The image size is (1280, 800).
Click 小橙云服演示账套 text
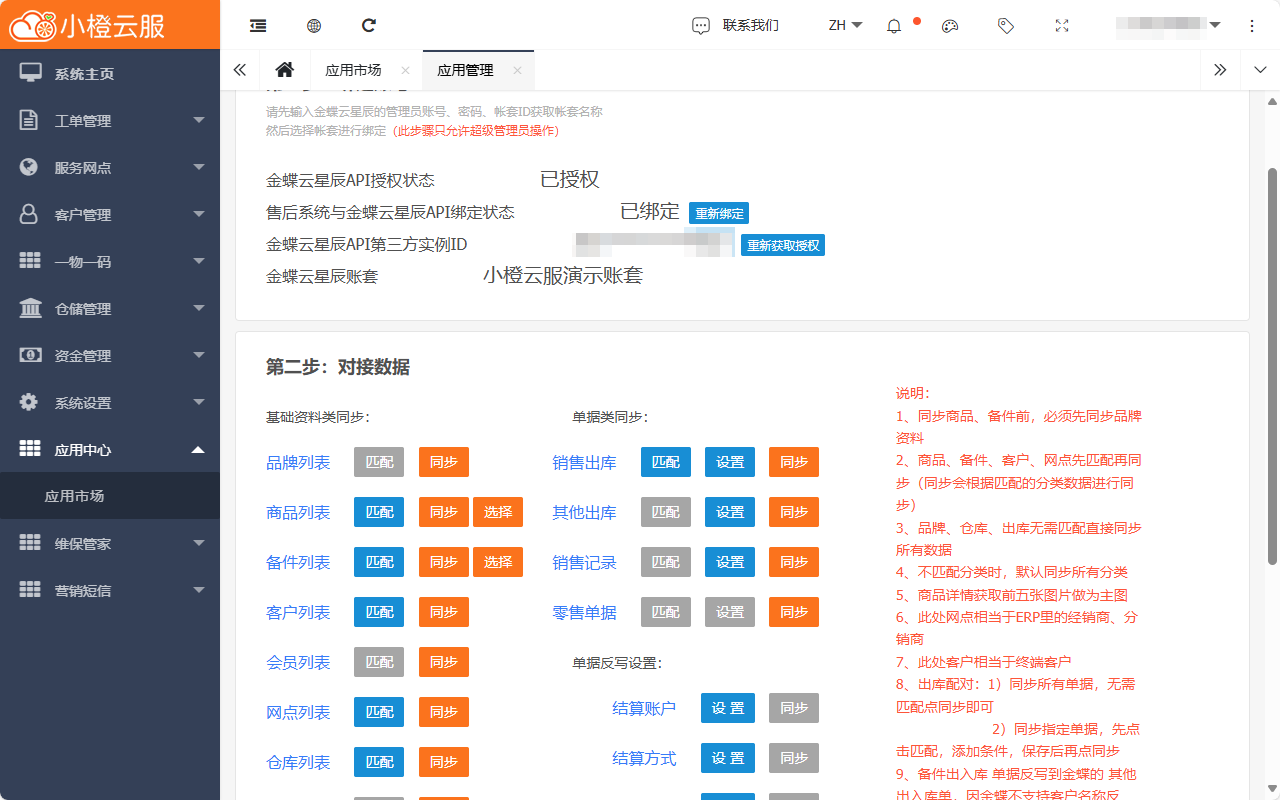563,275
